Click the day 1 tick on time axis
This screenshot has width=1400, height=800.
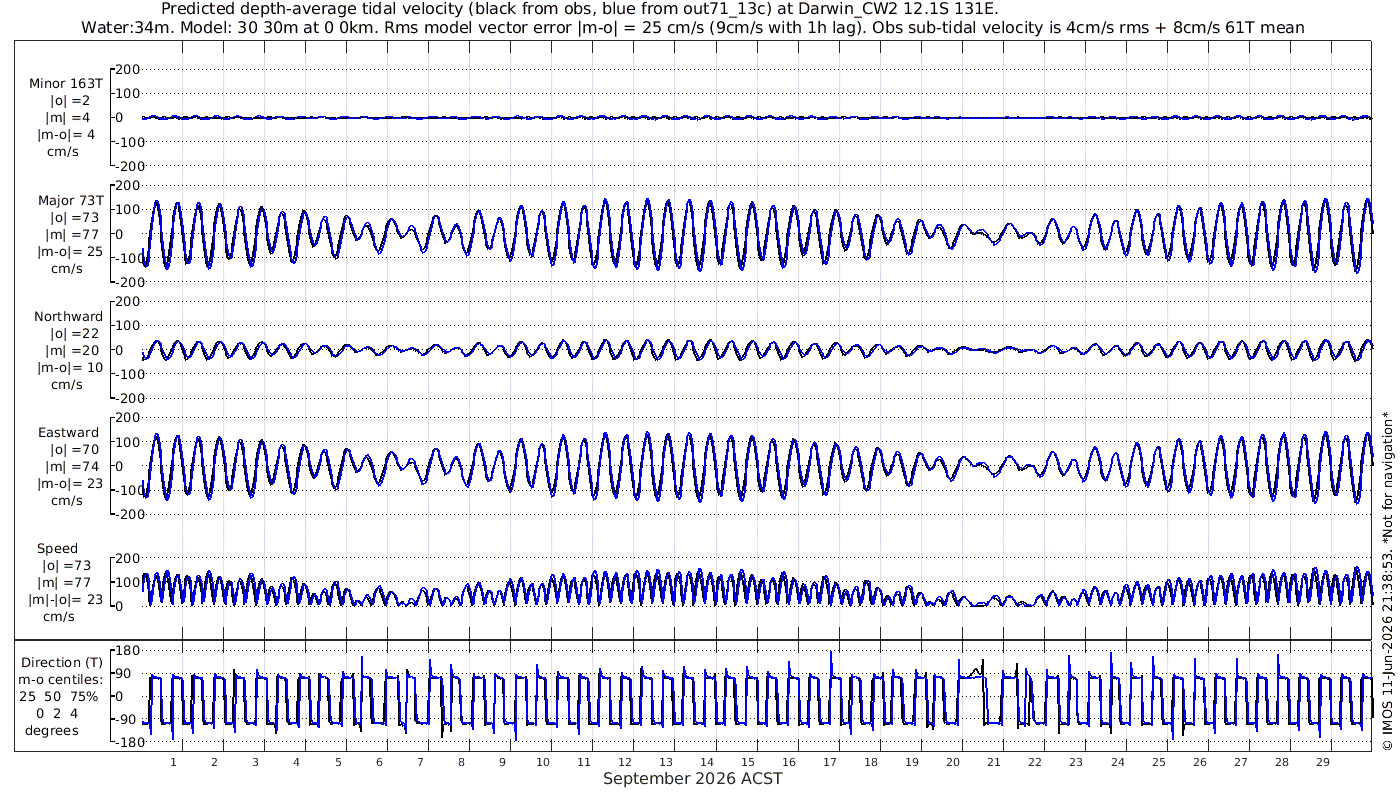(173, 762)
